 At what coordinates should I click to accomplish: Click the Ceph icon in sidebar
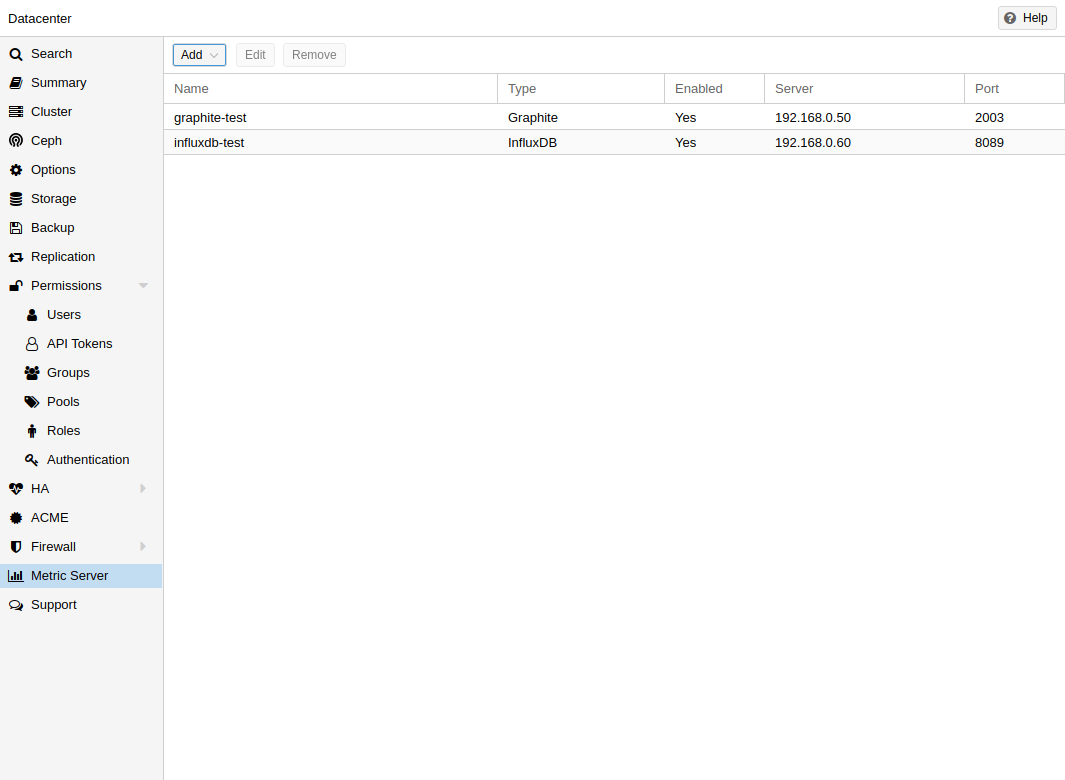tap(15, 141)
